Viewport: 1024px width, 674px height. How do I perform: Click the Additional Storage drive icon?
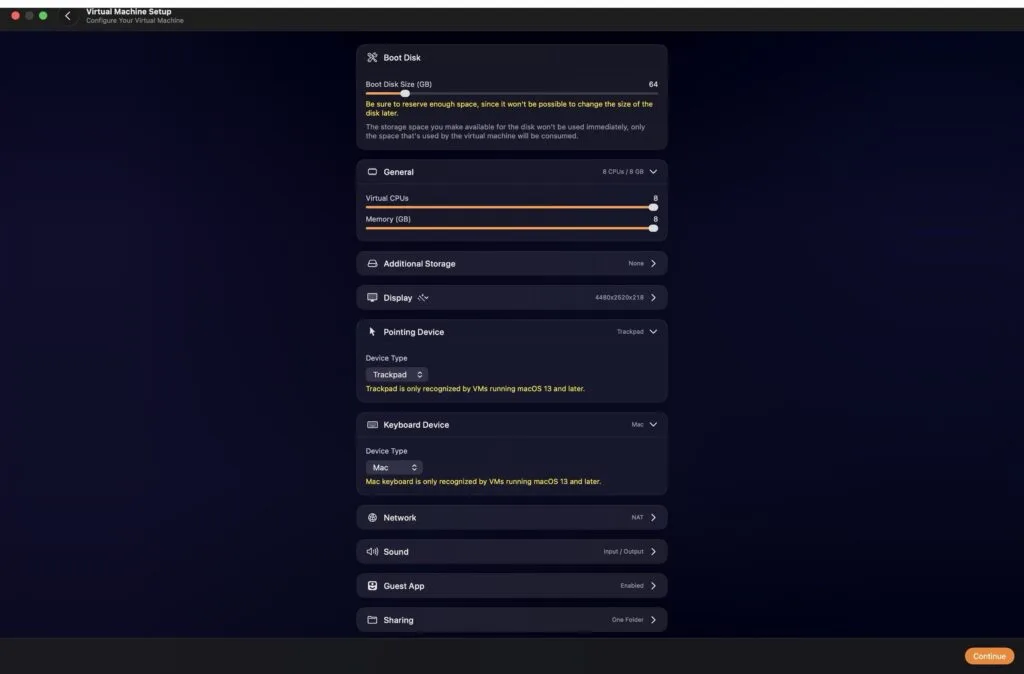coord(372,264)
